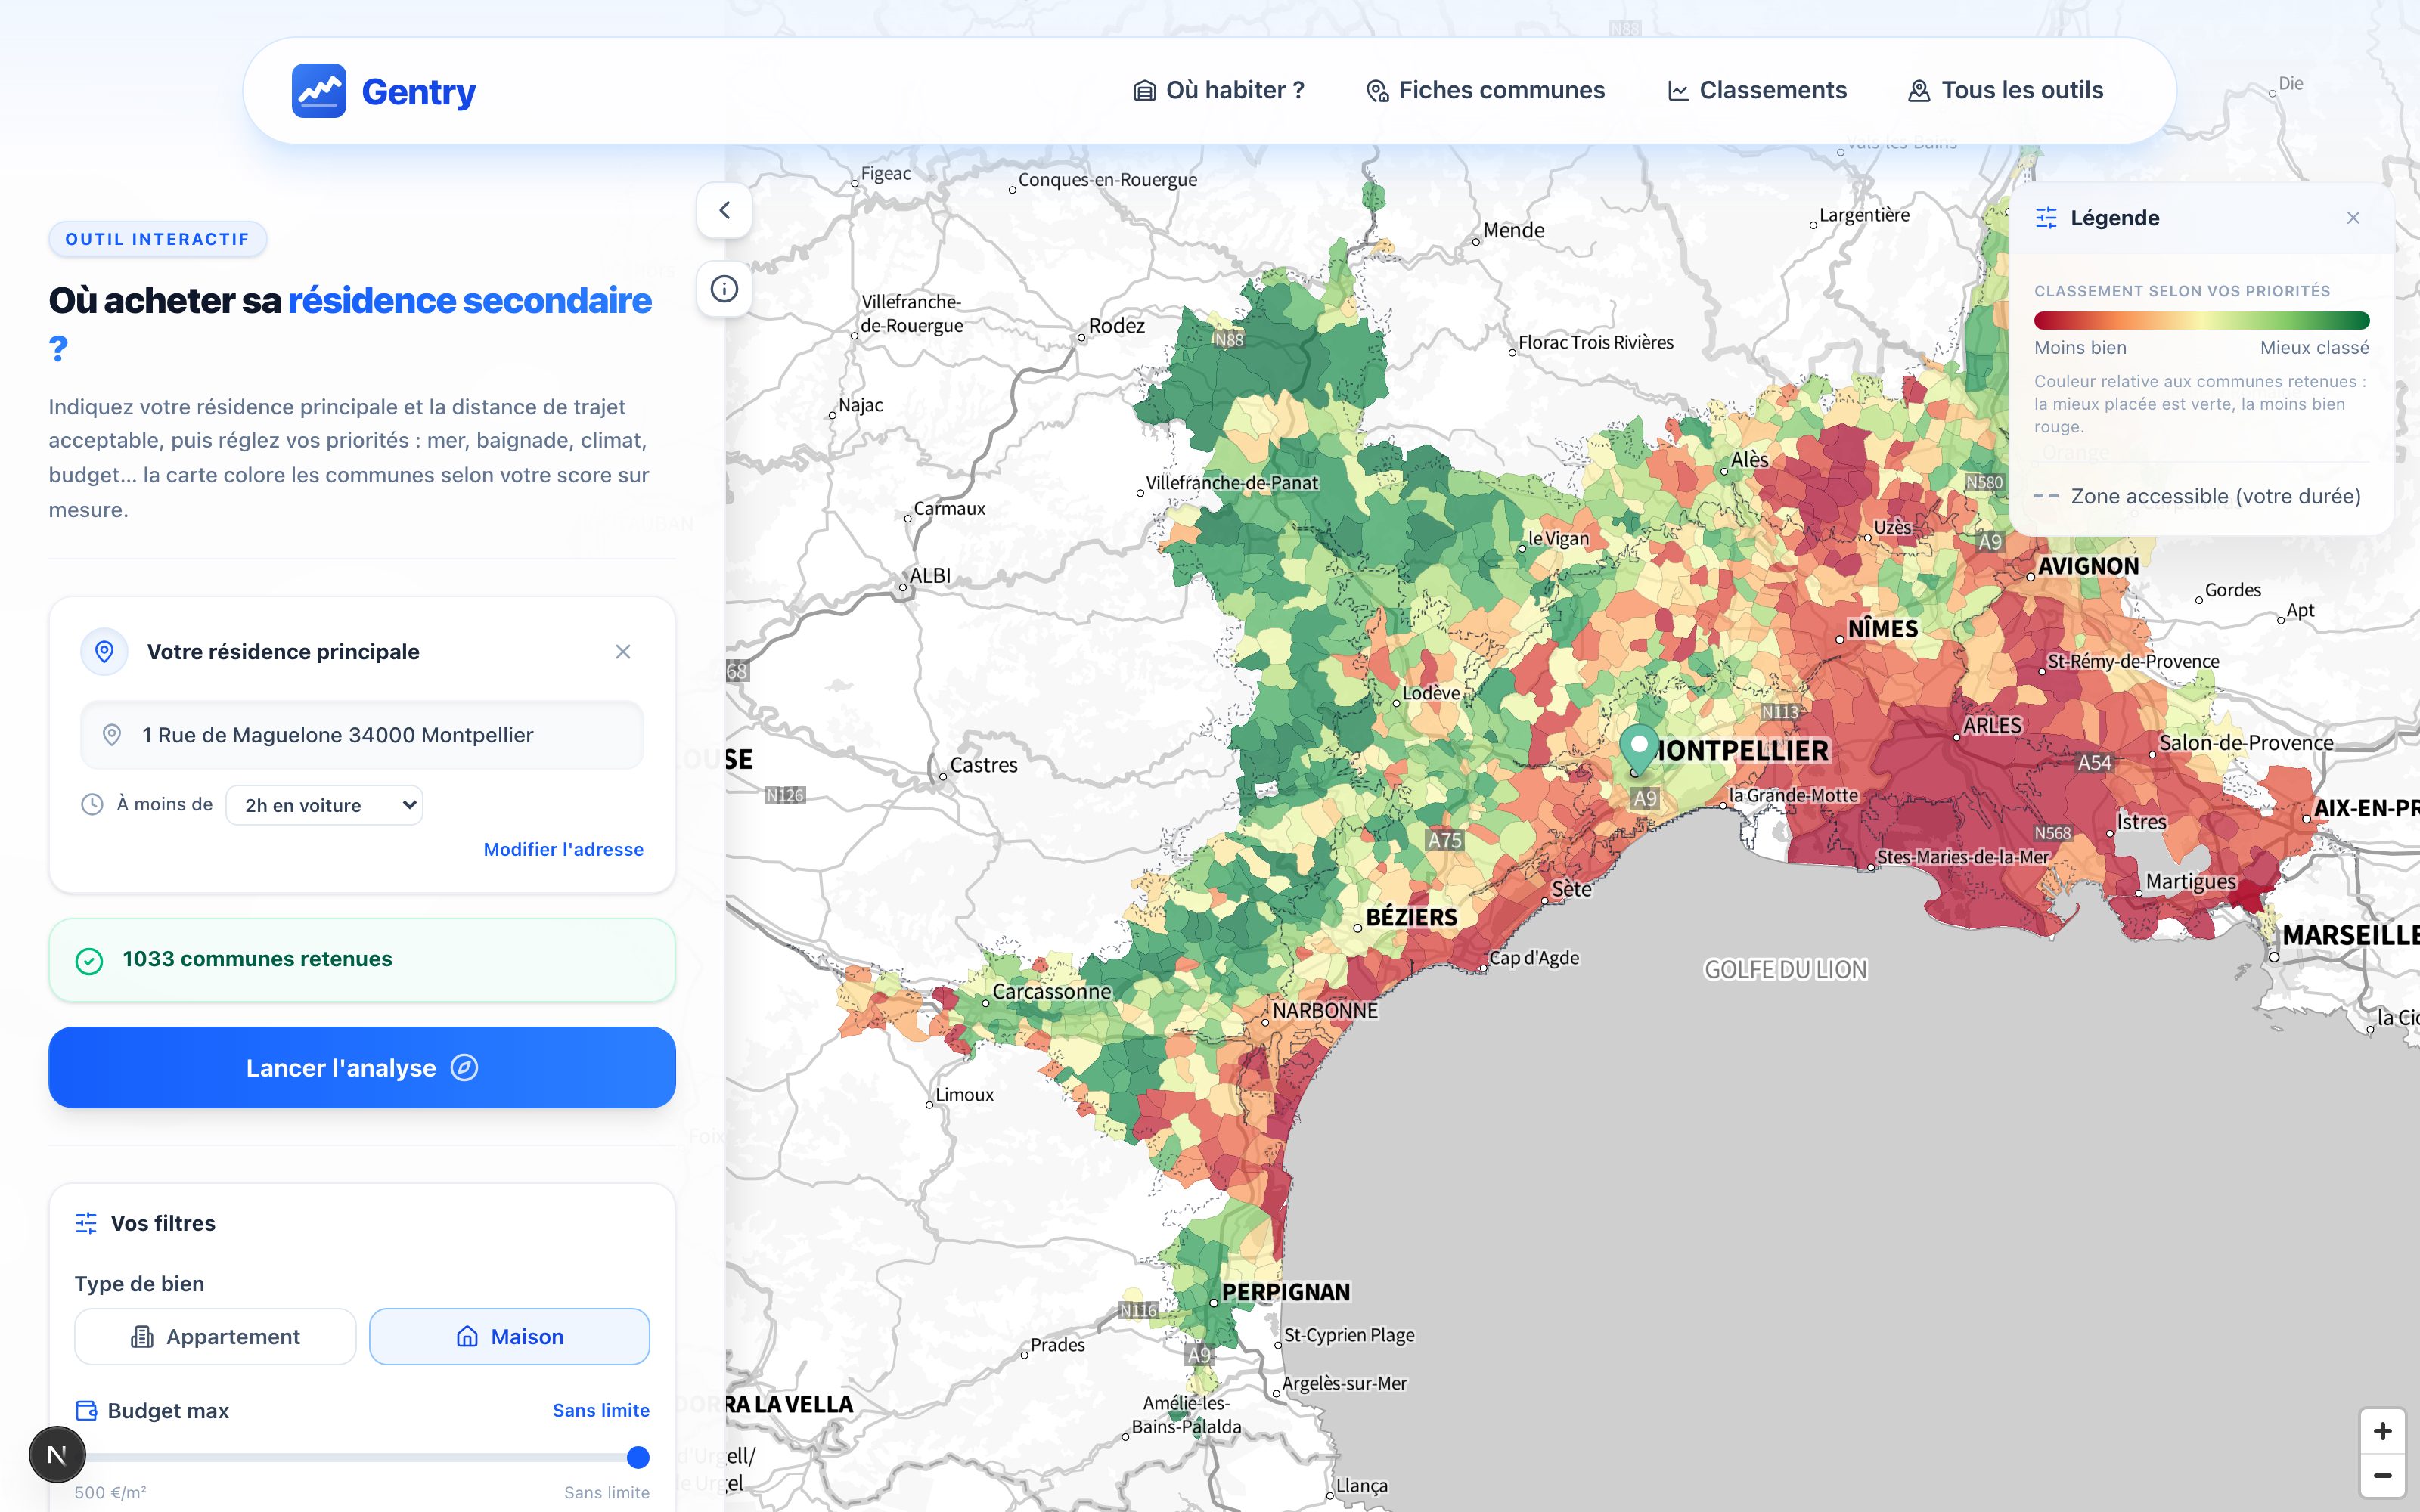
Task: Click the Type de bien label
Action: [x=139, y=1284]
